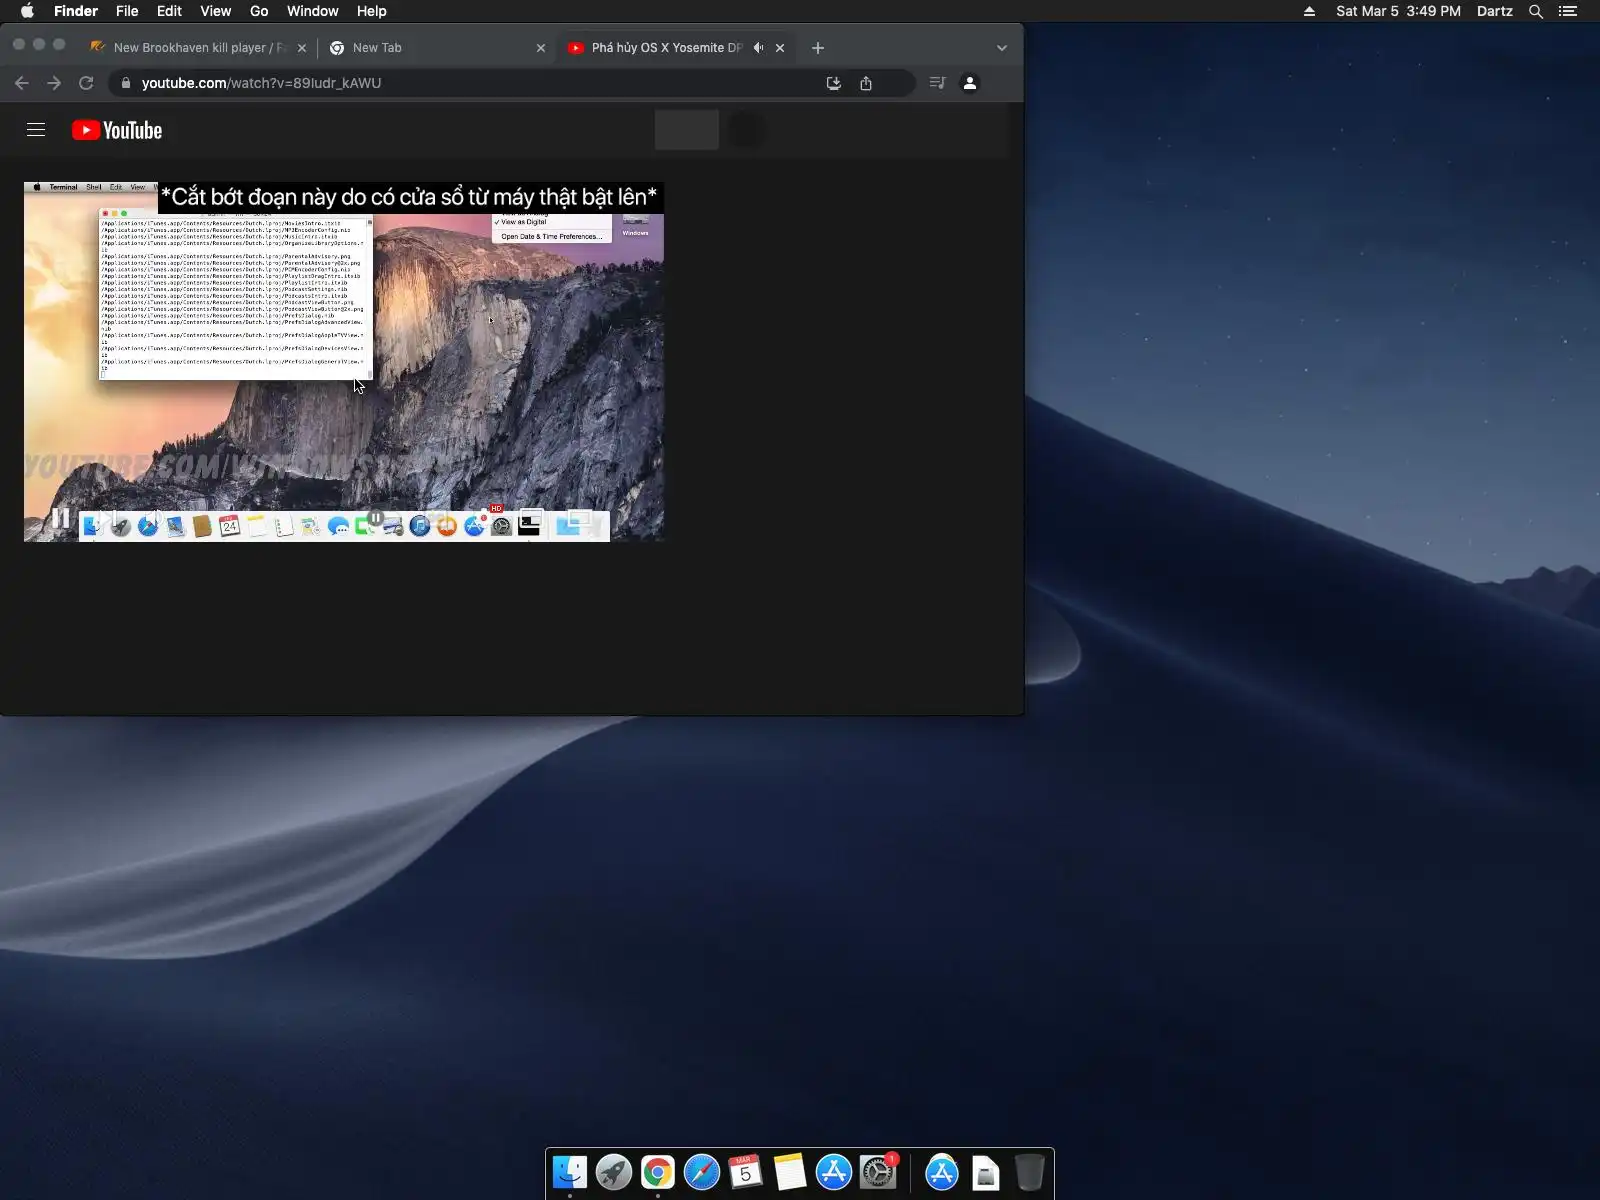This screenshot has width=1600, height=1200.
Task: Open Finder from the Dock
Action: (570, 1172)
